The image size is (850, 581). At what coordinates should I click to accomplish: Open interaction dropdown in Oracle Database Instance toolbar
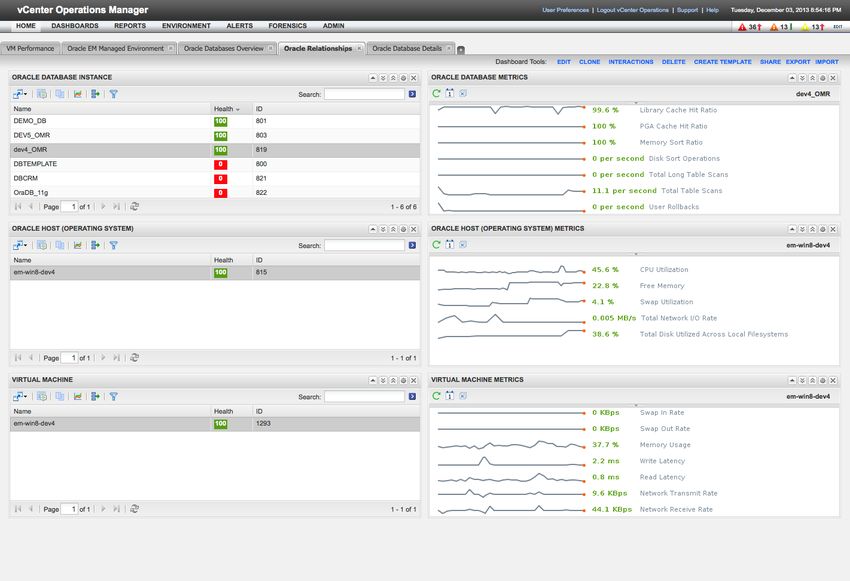pos(20,94)
